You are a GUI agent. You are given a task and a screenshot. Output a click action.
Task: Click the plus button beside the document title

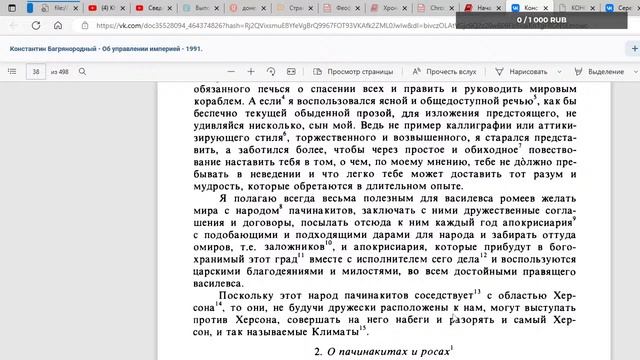(634, 49)
